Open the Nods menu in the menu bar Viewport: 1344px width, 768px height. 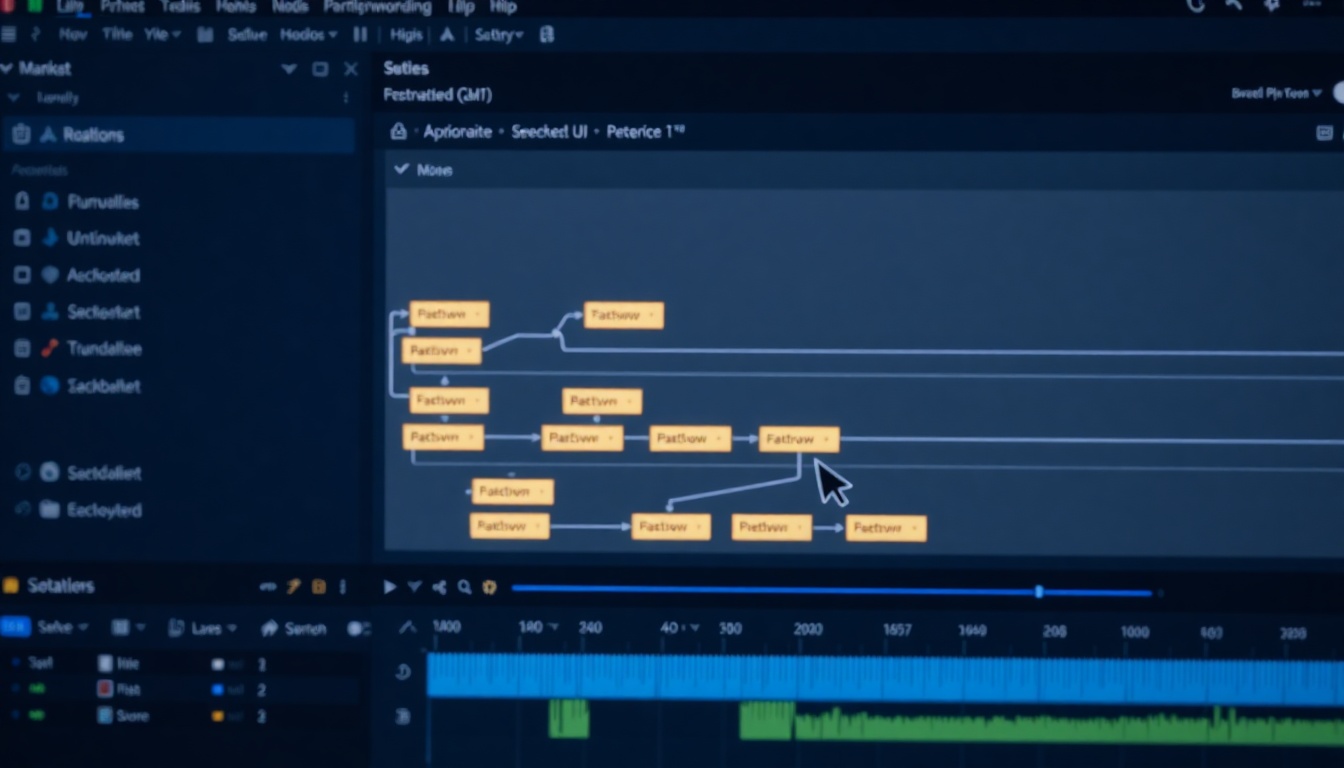point(289,7)
